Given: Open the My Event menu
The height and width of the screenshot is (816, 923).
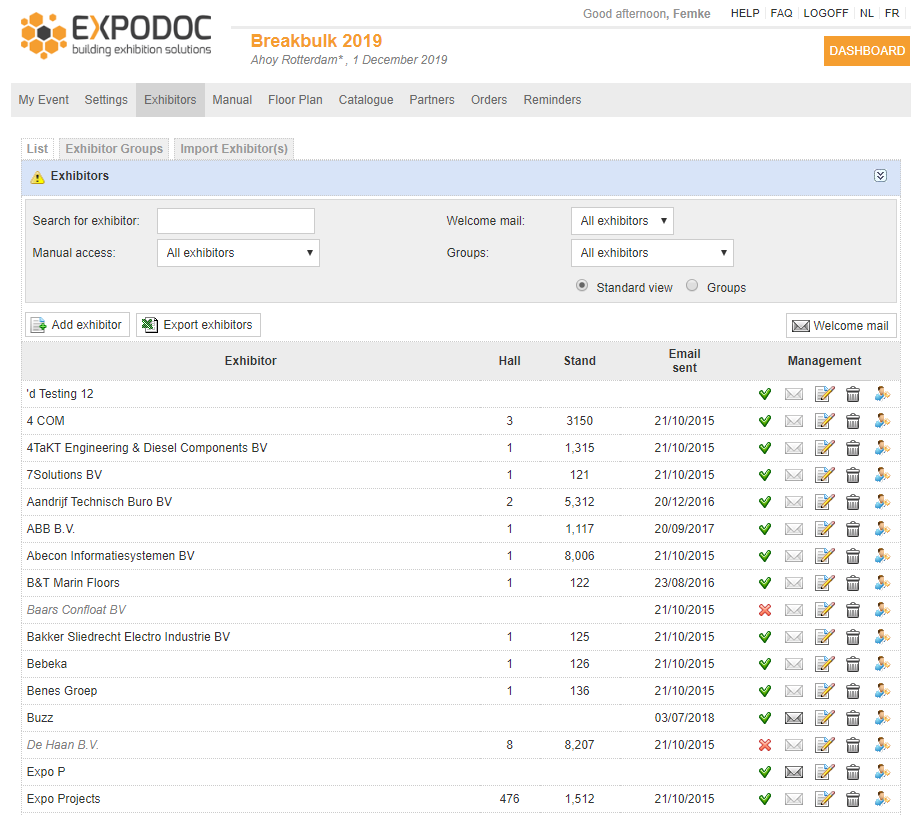Looking at the screenshot, I should pos(44,100).
